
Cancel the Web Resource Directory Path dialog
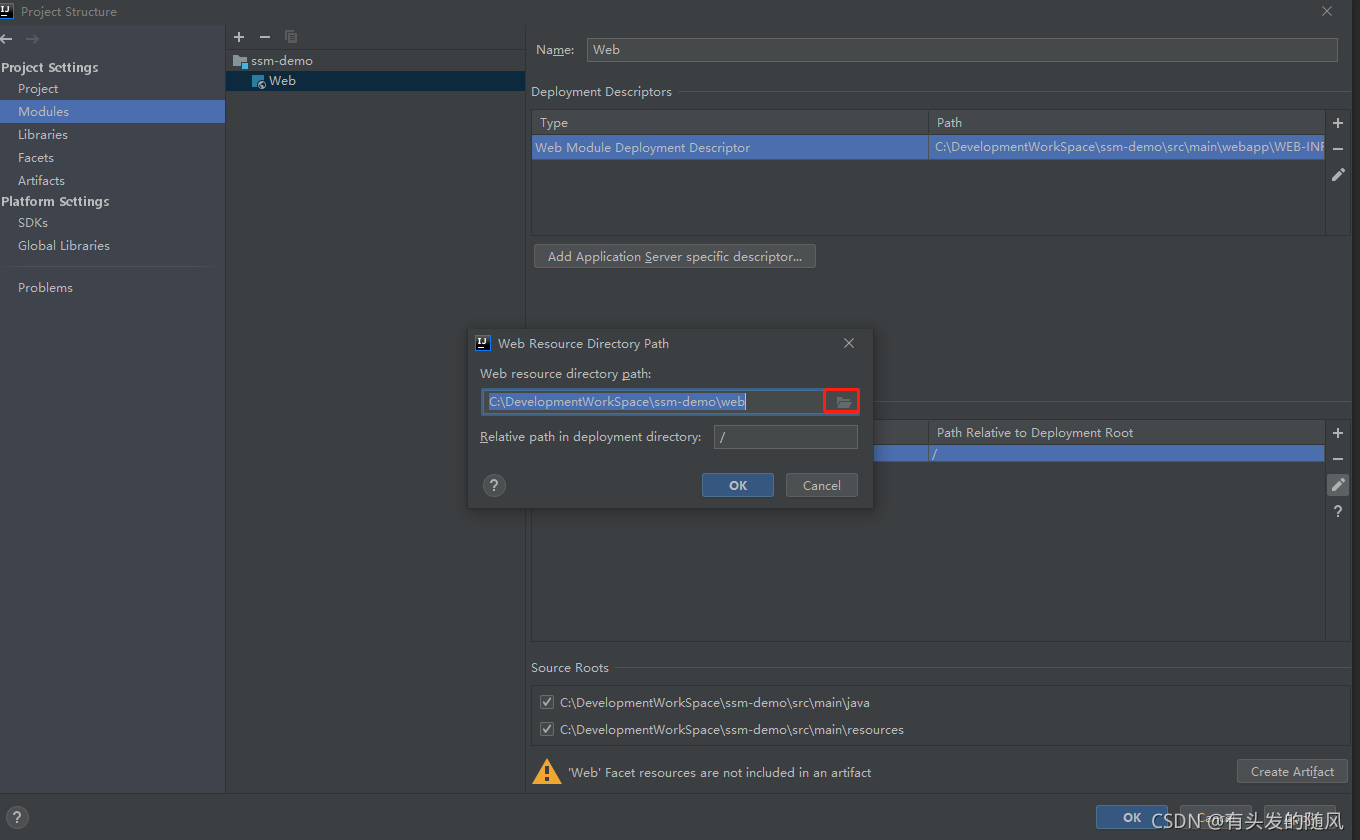pos(821,485)
